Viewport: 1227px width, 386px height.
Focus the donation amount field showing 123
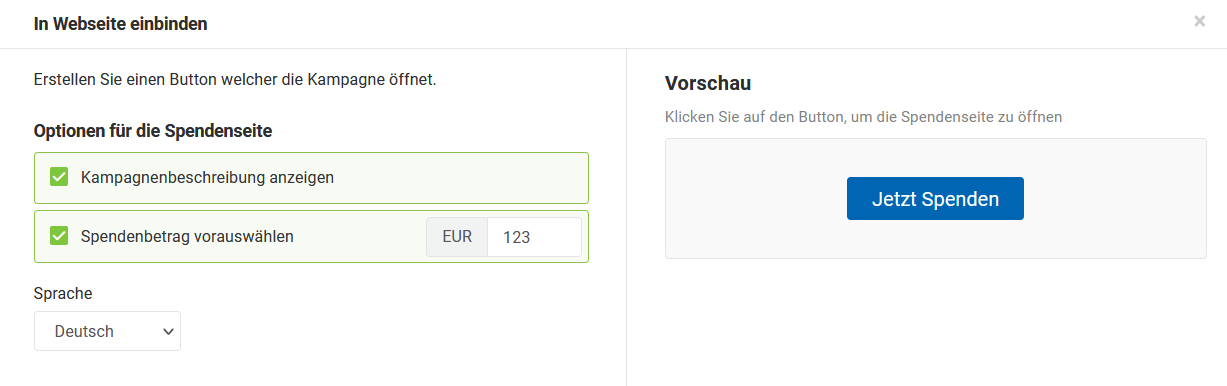click(x=534, y=237)
